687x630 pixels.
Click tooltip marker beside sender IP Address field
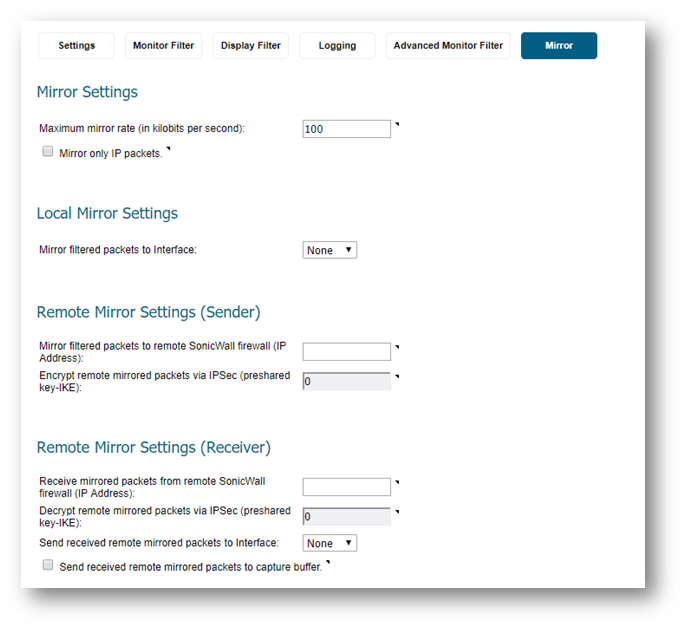(397, 347)
